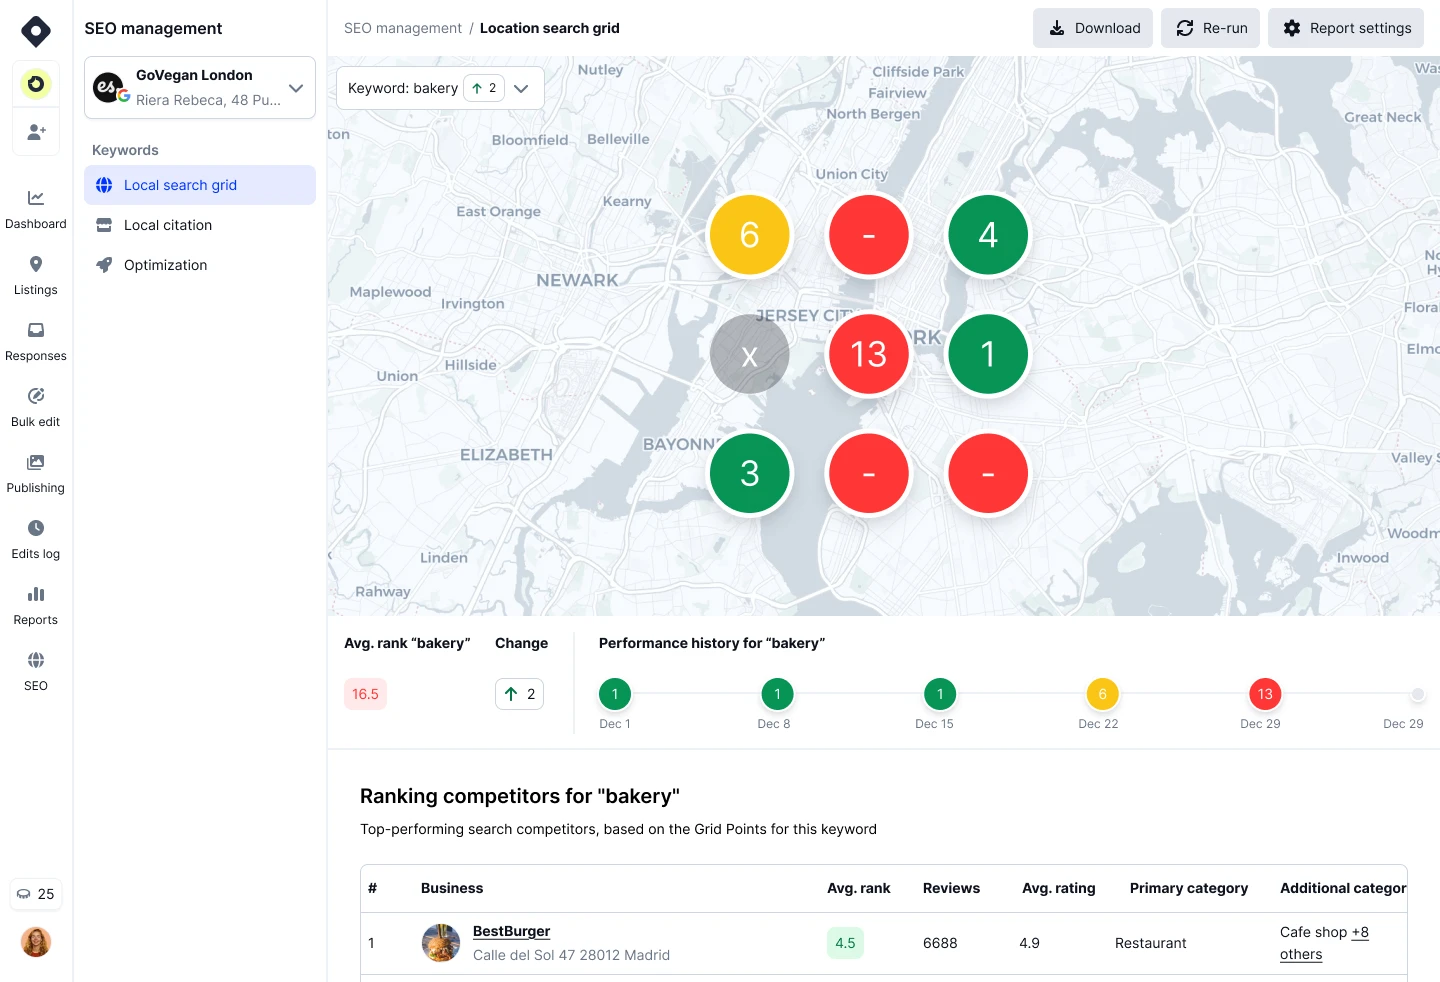Select the Listings section
1440x982 pixels.
point(36,275)
